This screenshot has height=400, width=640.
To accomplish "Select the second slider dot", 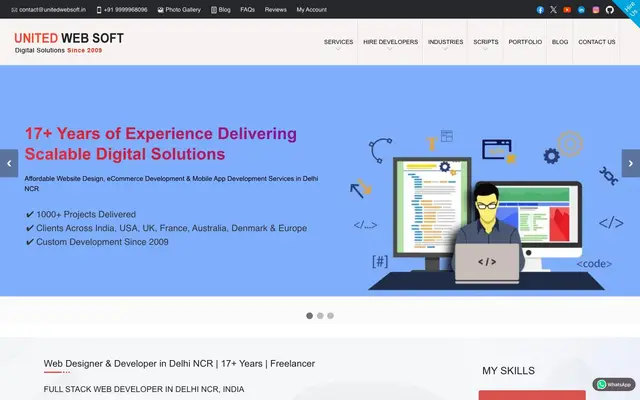I will point(320,316).
